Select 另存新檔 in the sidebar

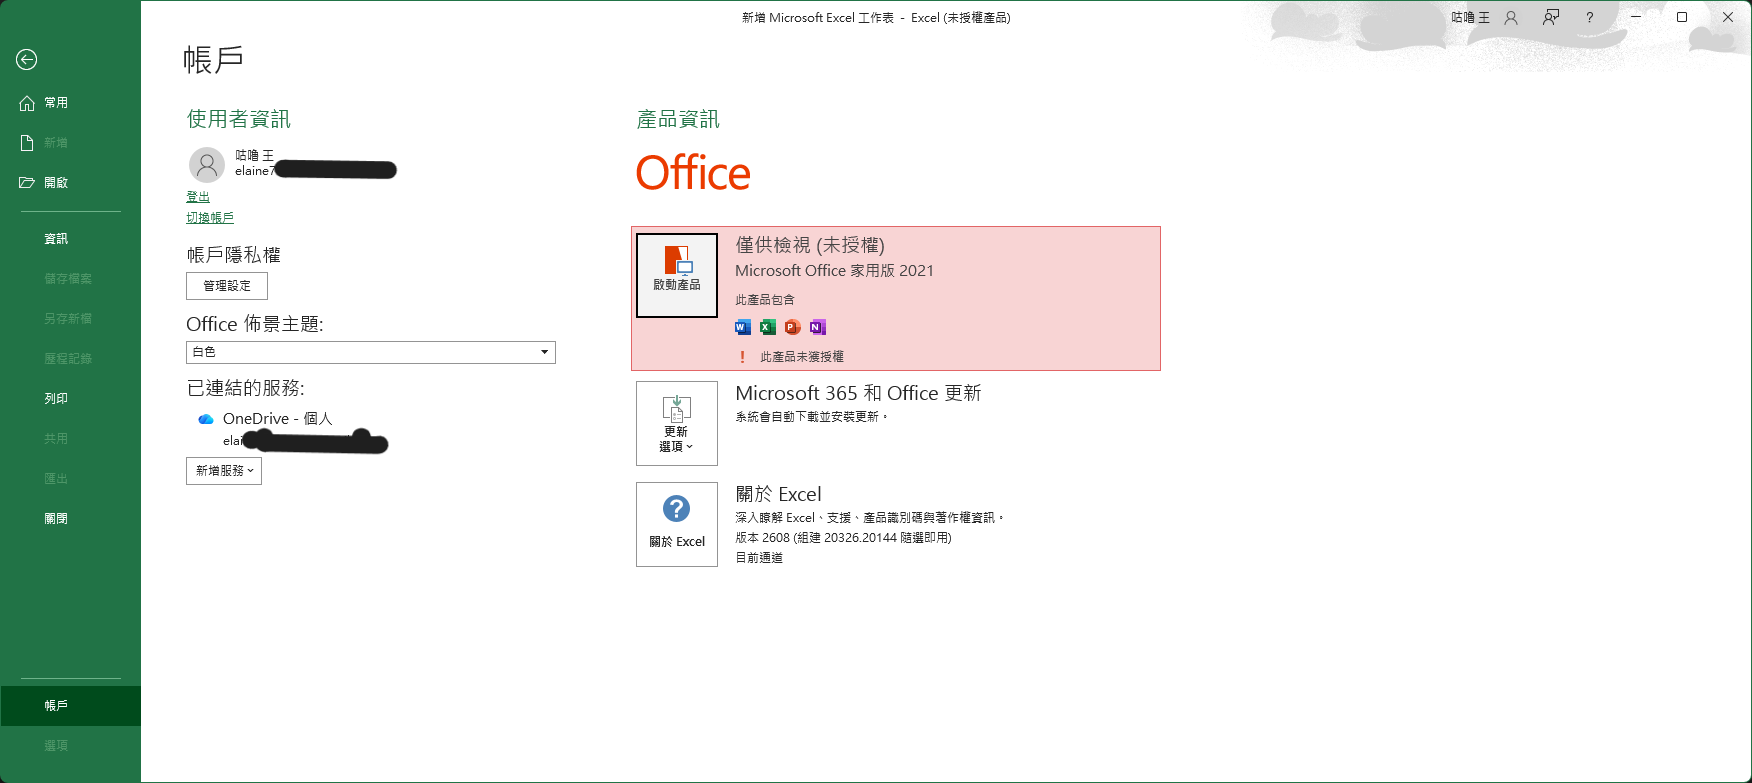pyautogui.click(x=70, y=319)
